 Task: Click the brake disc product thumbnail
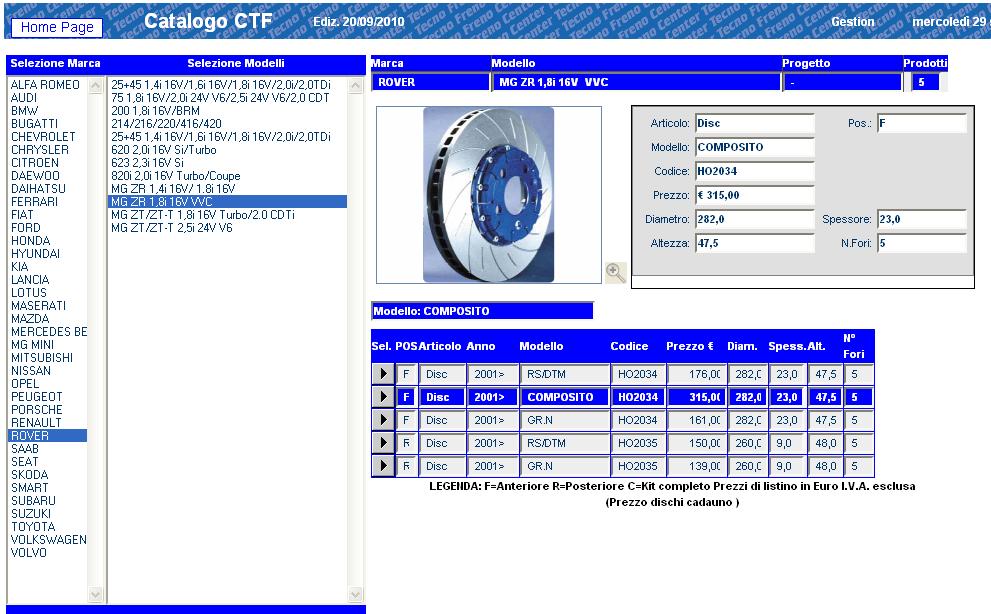[489, 195]
